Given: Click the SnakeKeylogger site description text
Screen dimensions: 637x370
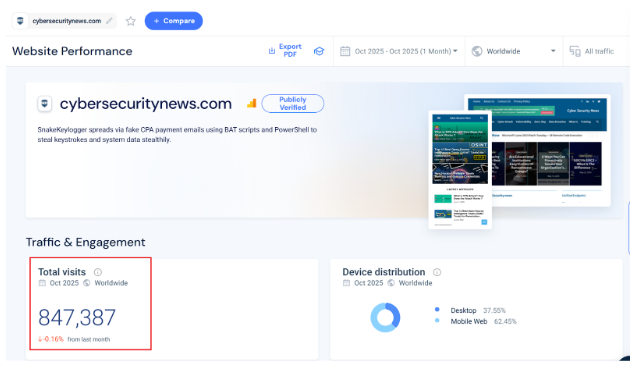Looking at the screenshot, I should coord(177,134).
